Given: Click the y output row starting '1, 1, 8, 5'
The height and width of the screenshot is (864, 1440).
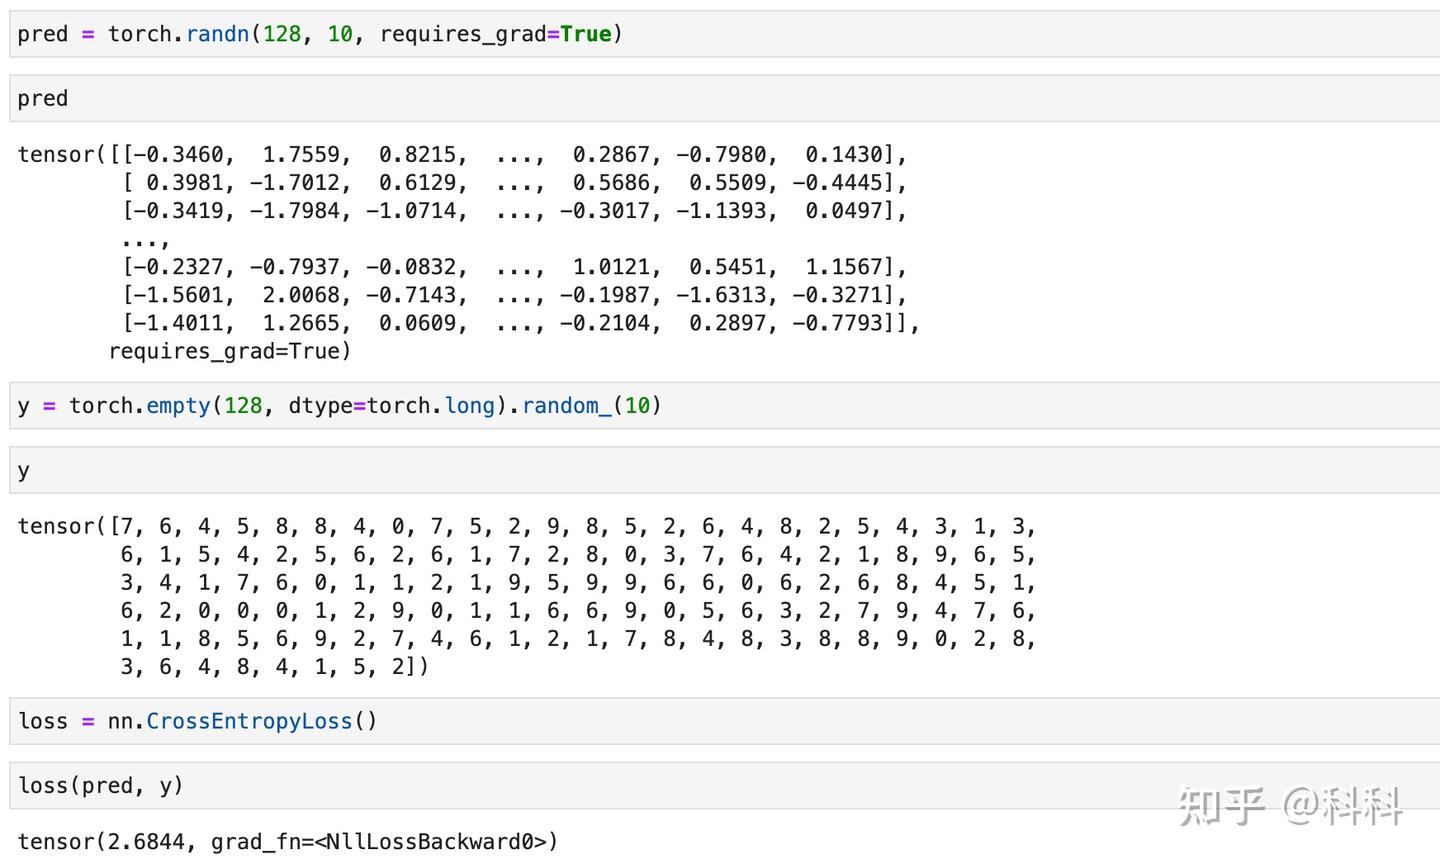Looking at the screenshot, I should pos(578,638).
